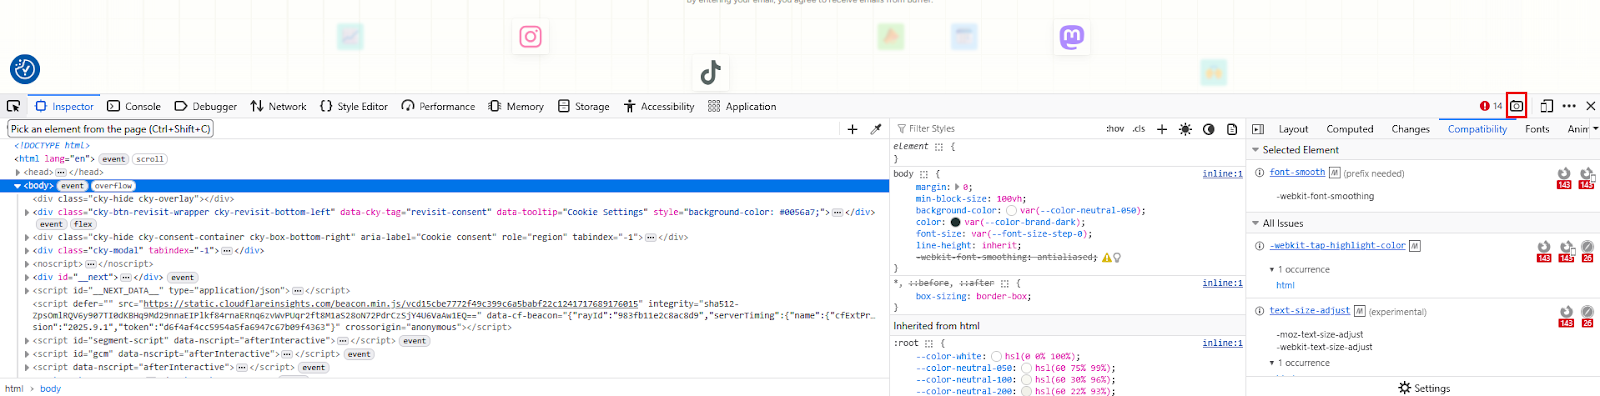This screenshot has width=1600, height=396.
Task: Click selector highlighter icon on :root rule
Action: click(x=929, y=343)
